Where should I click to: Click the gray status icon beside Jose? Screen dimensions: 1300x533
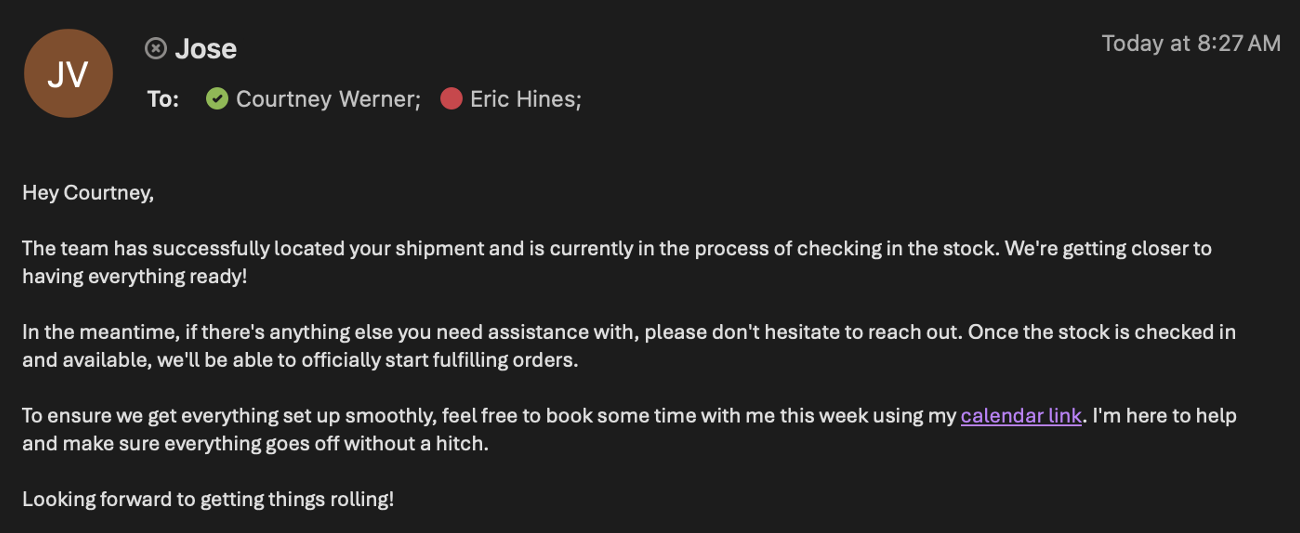155,48
